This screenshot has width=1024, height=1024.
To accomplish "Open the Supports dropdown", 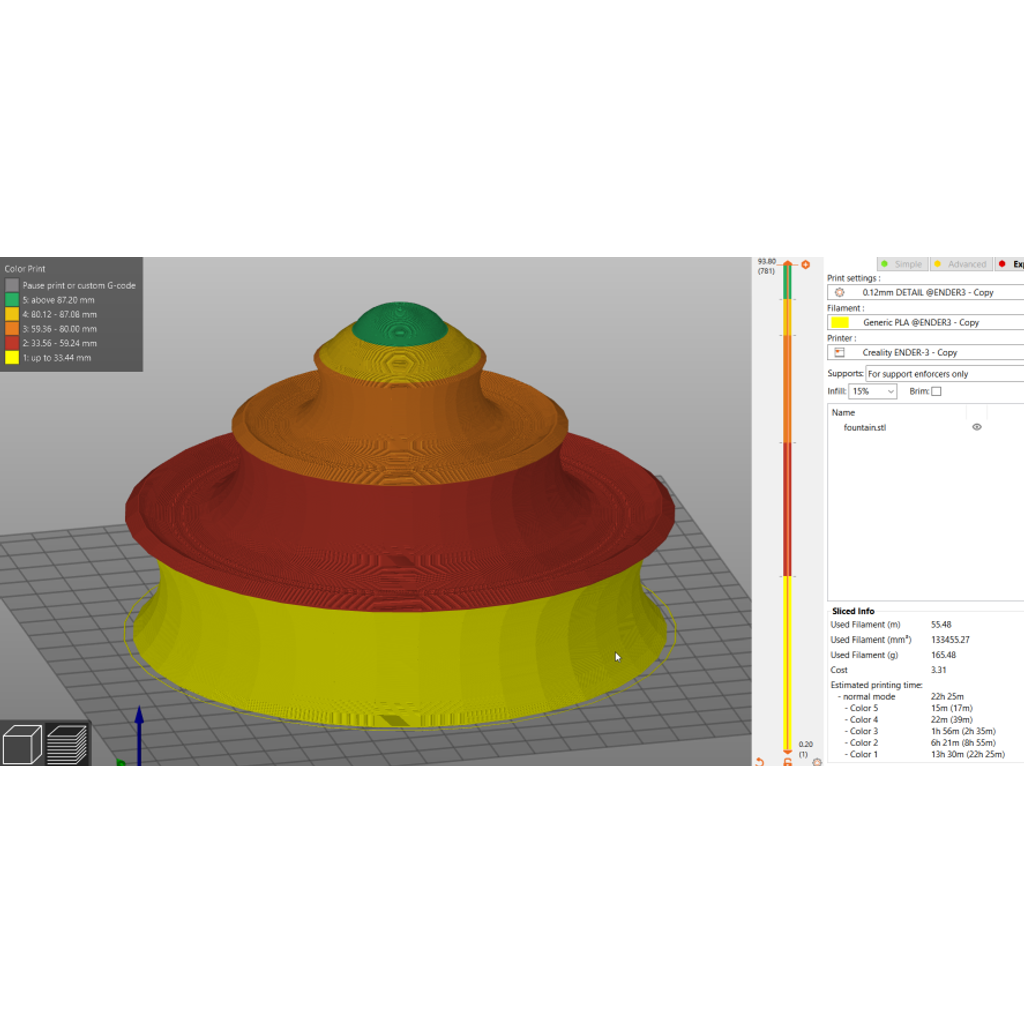I will point(944,374).
